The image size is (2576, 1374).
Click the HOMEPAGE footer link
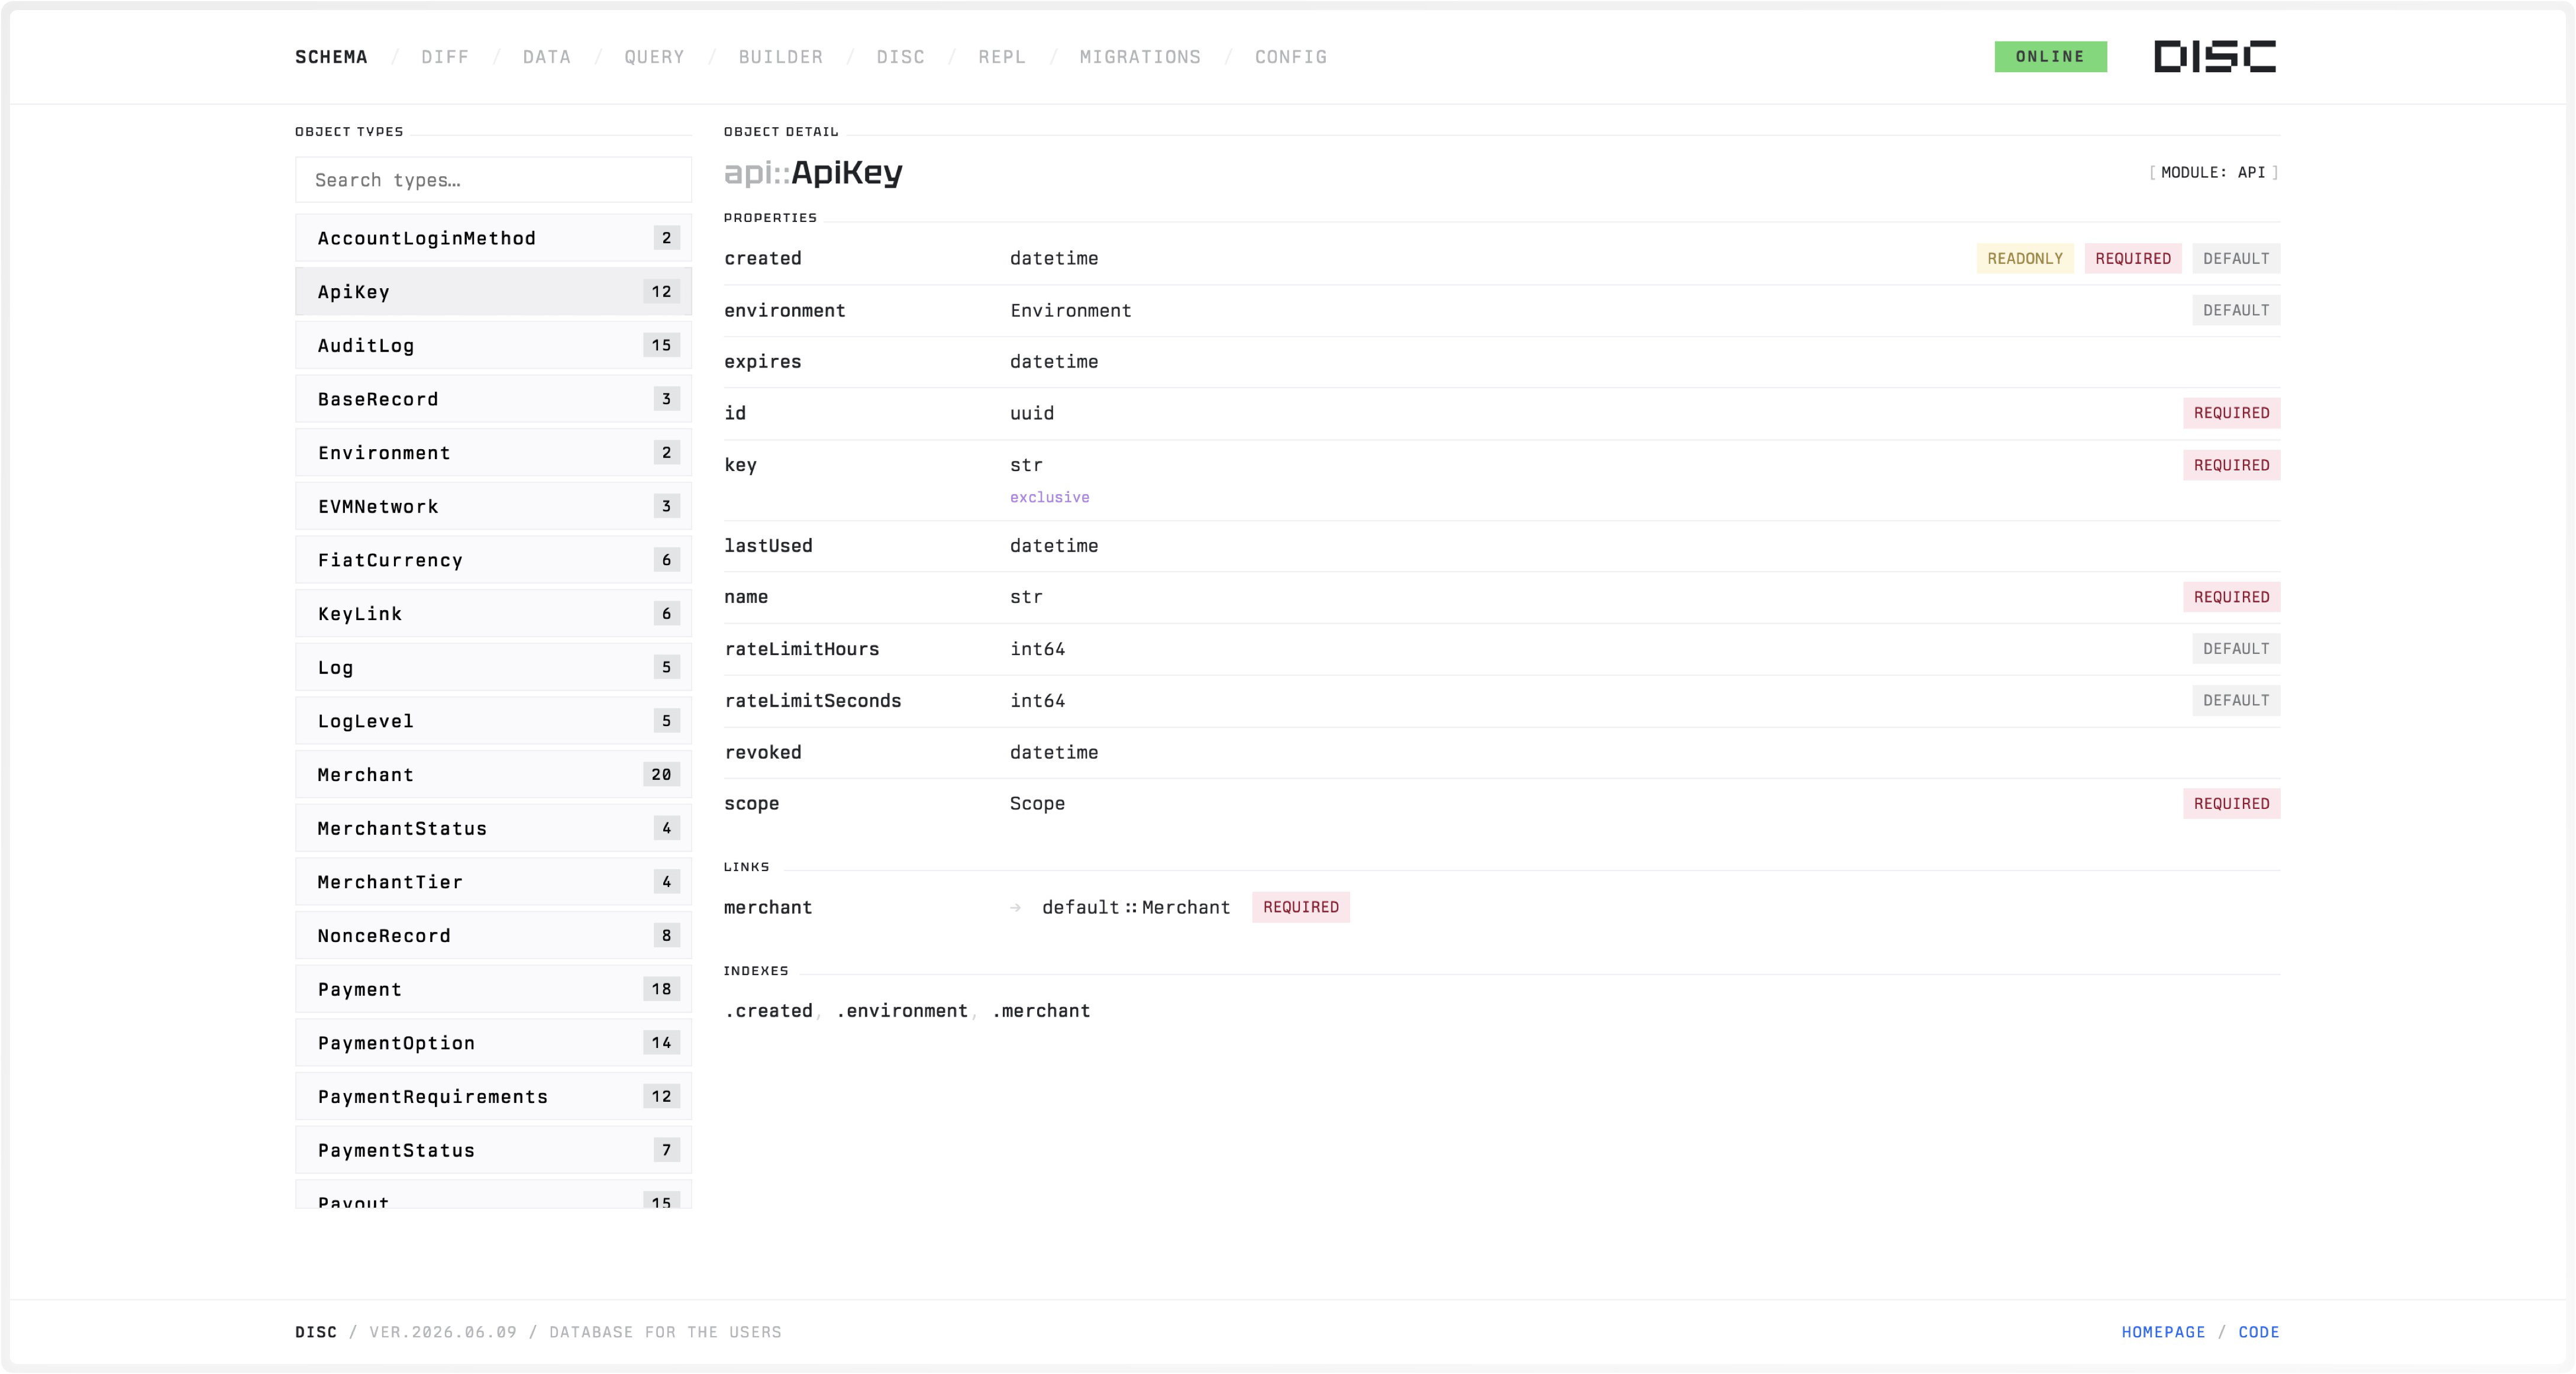(2163, 1332)
